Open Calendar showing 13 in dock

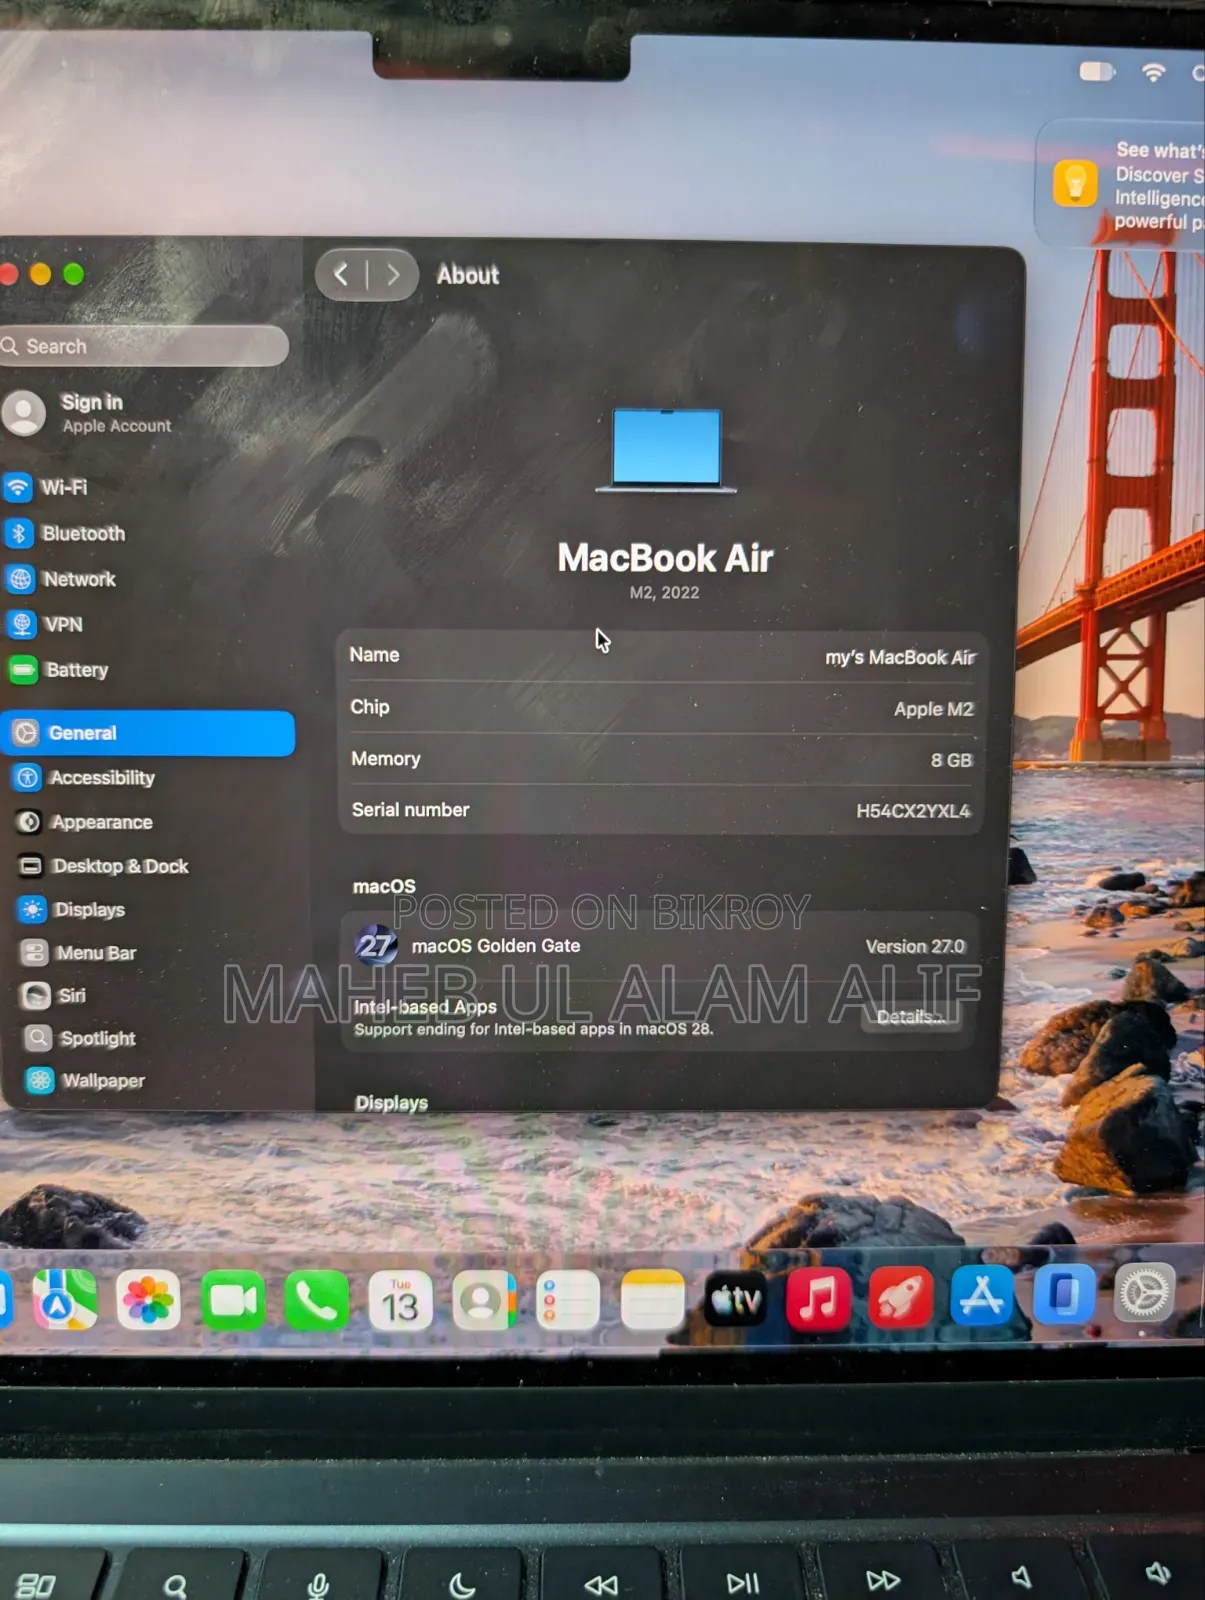click(400, 1301)
